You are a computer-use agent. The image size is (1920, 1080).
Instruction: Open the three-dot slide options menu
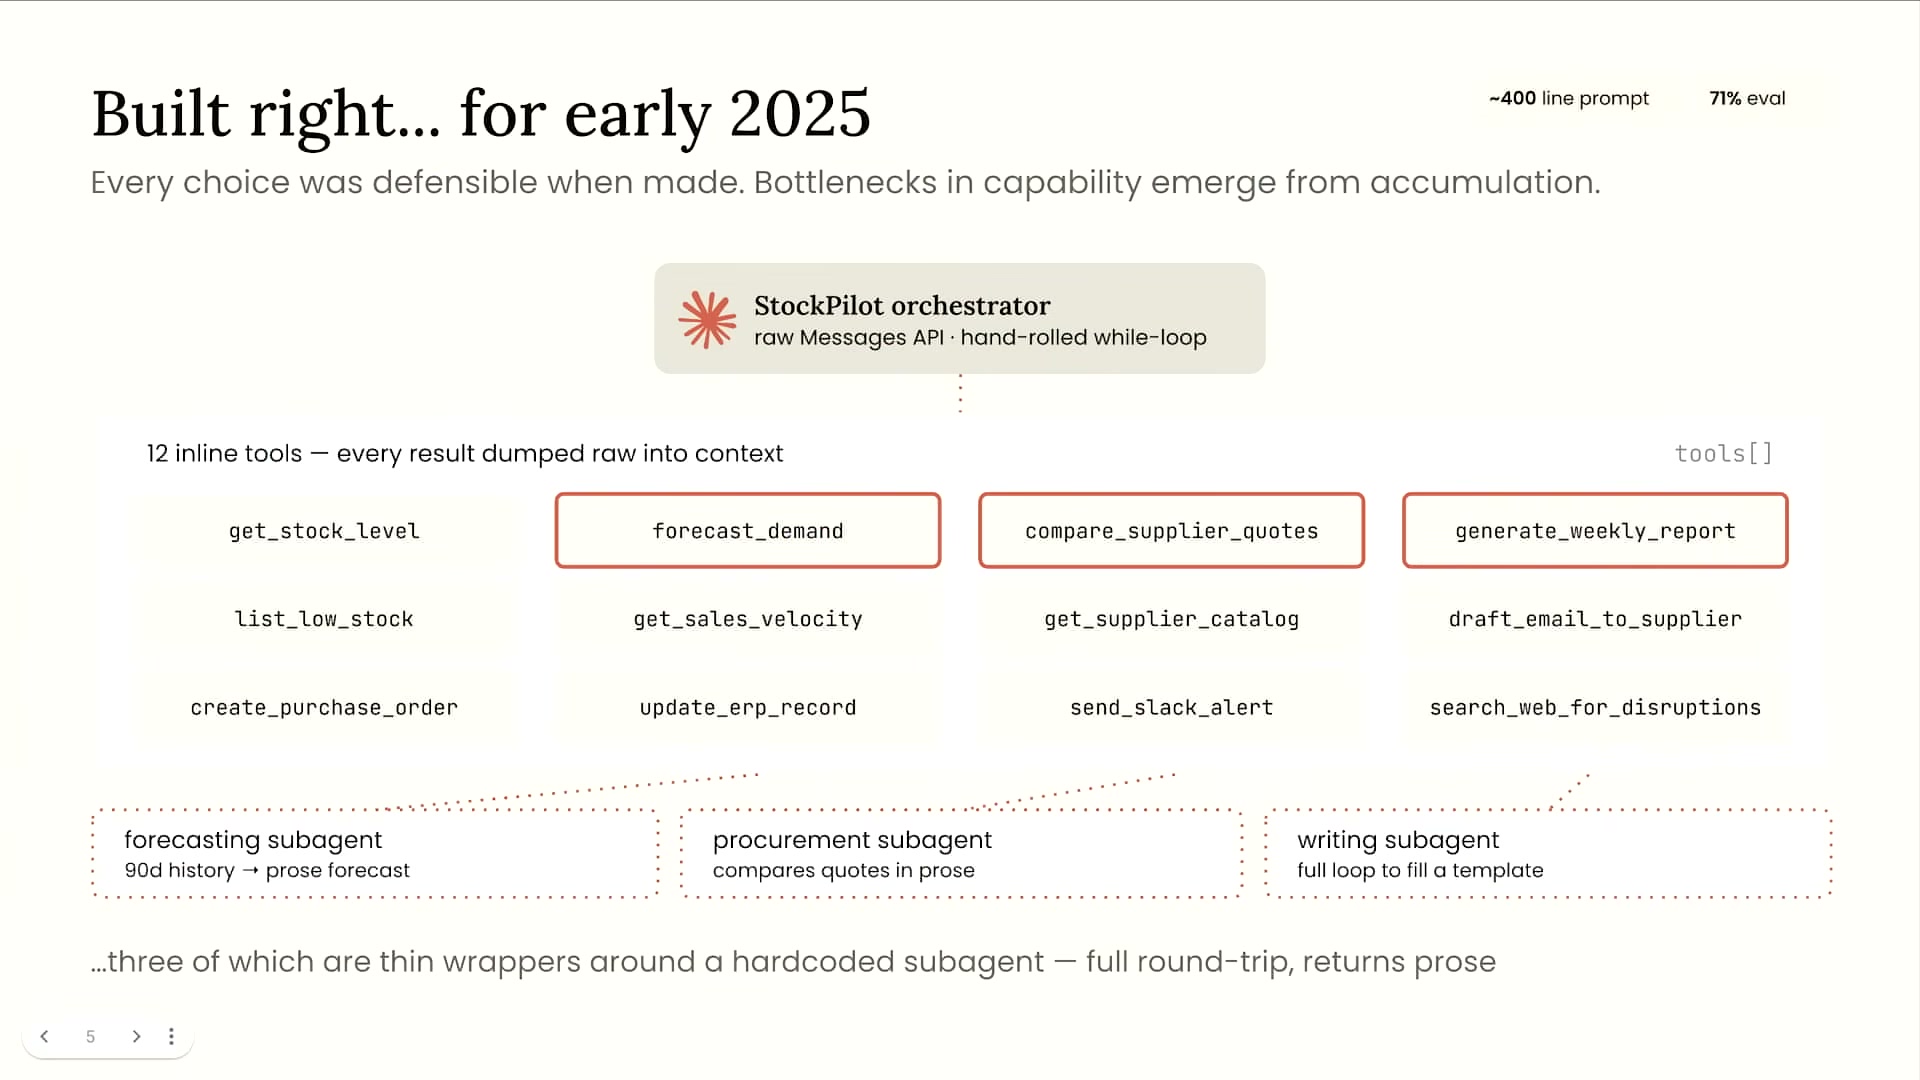click(x=171, y=1037)
